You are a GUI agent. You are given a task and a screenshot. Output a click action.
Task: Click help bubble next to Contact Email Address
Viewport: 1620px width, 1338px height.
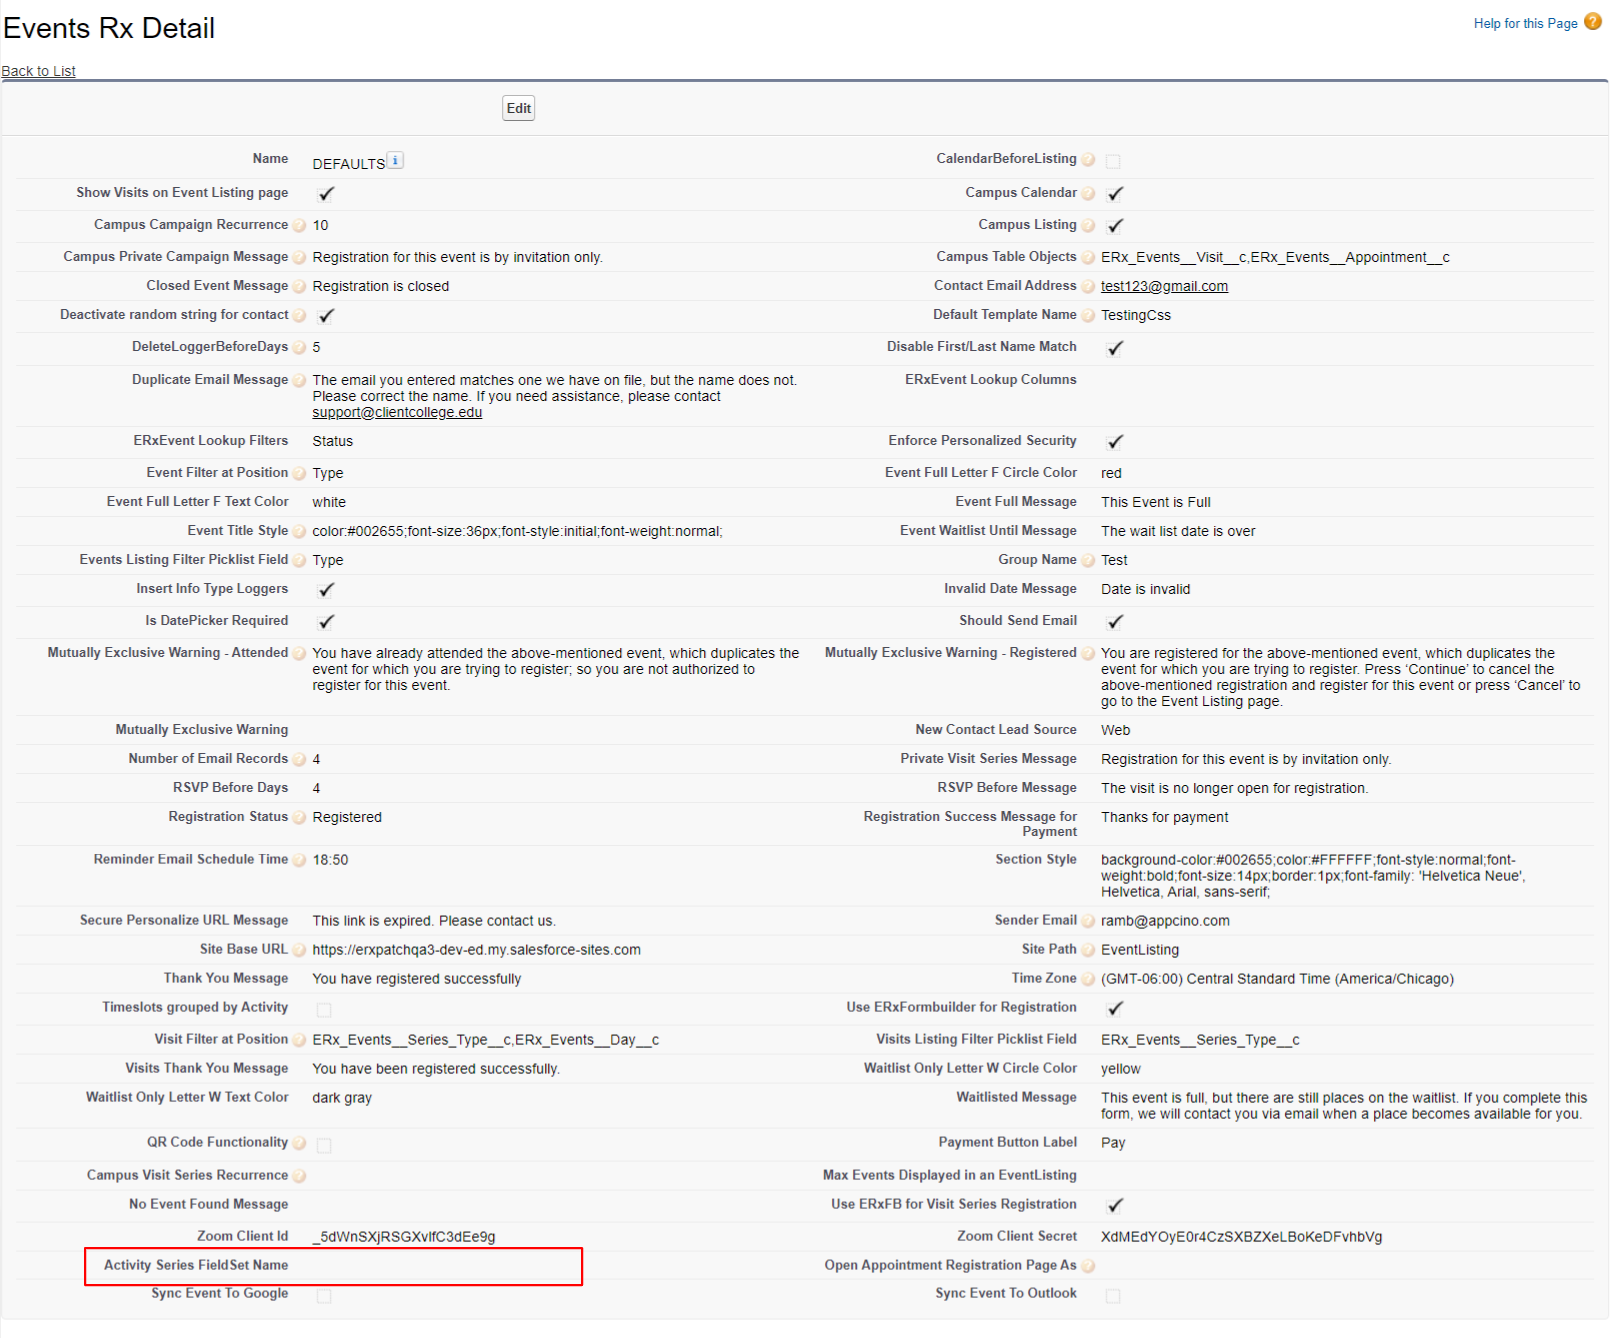(1088, 287)
